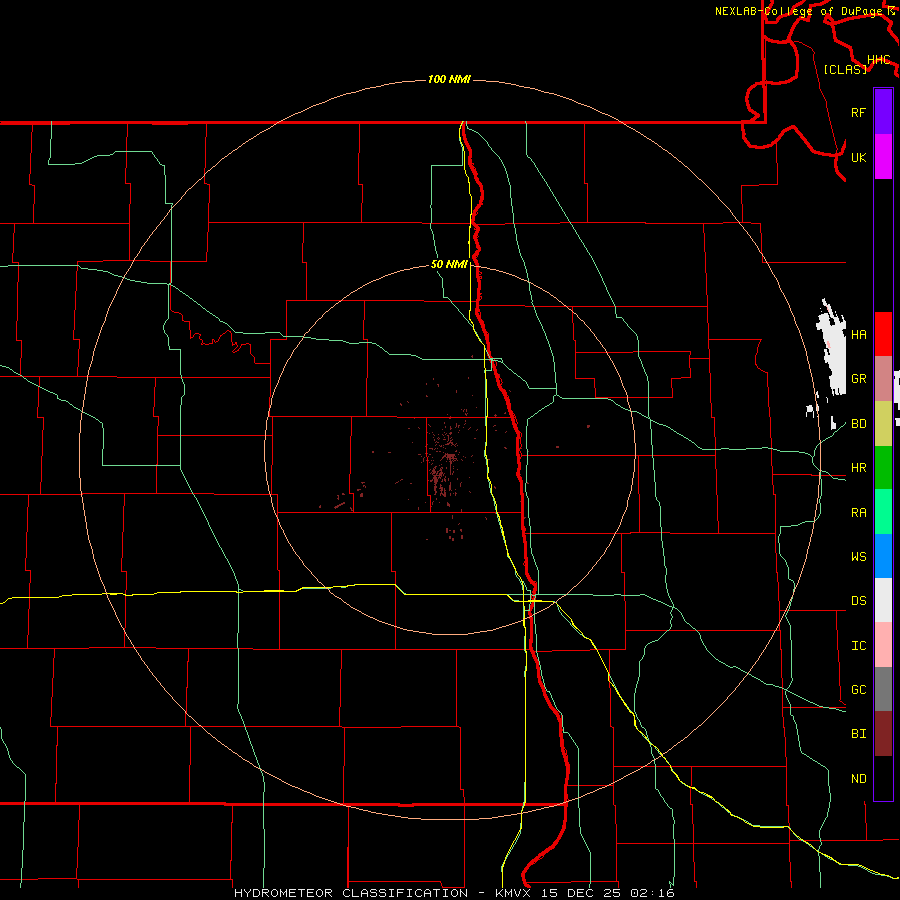Viewport: 900px width, 900px height.
Task: Click the HHC product label
Action: point(878,60)
